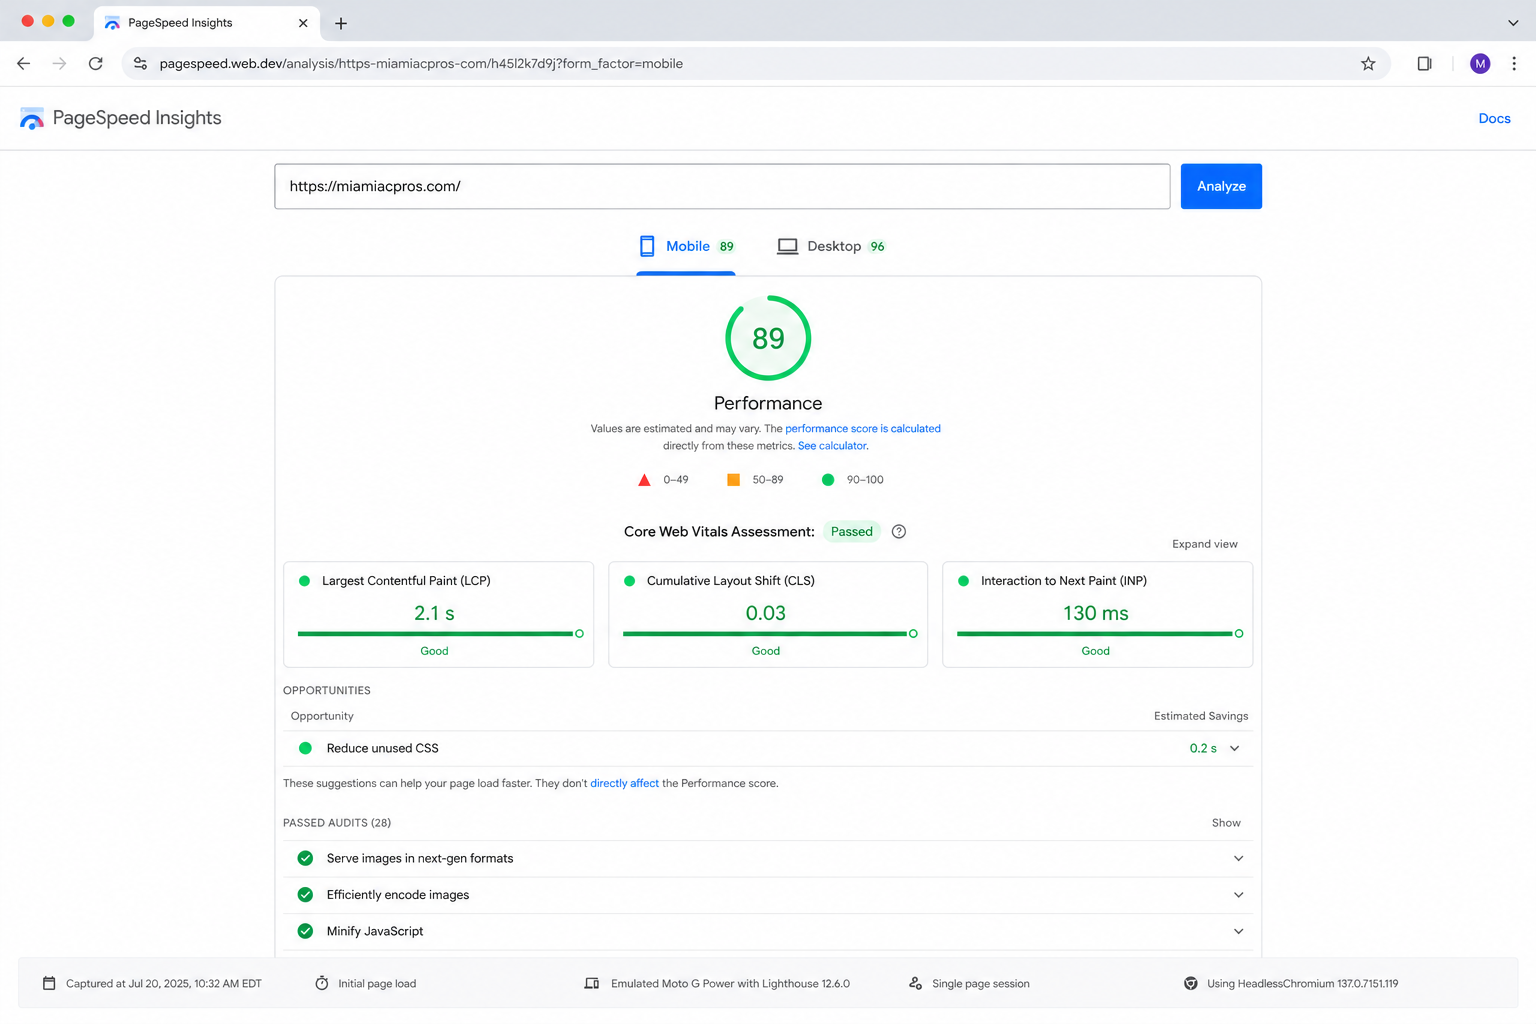The height and width of the screenshot is (1024, 1536).
Task: Click the Passed assessment badge
Action: (852, 532)
